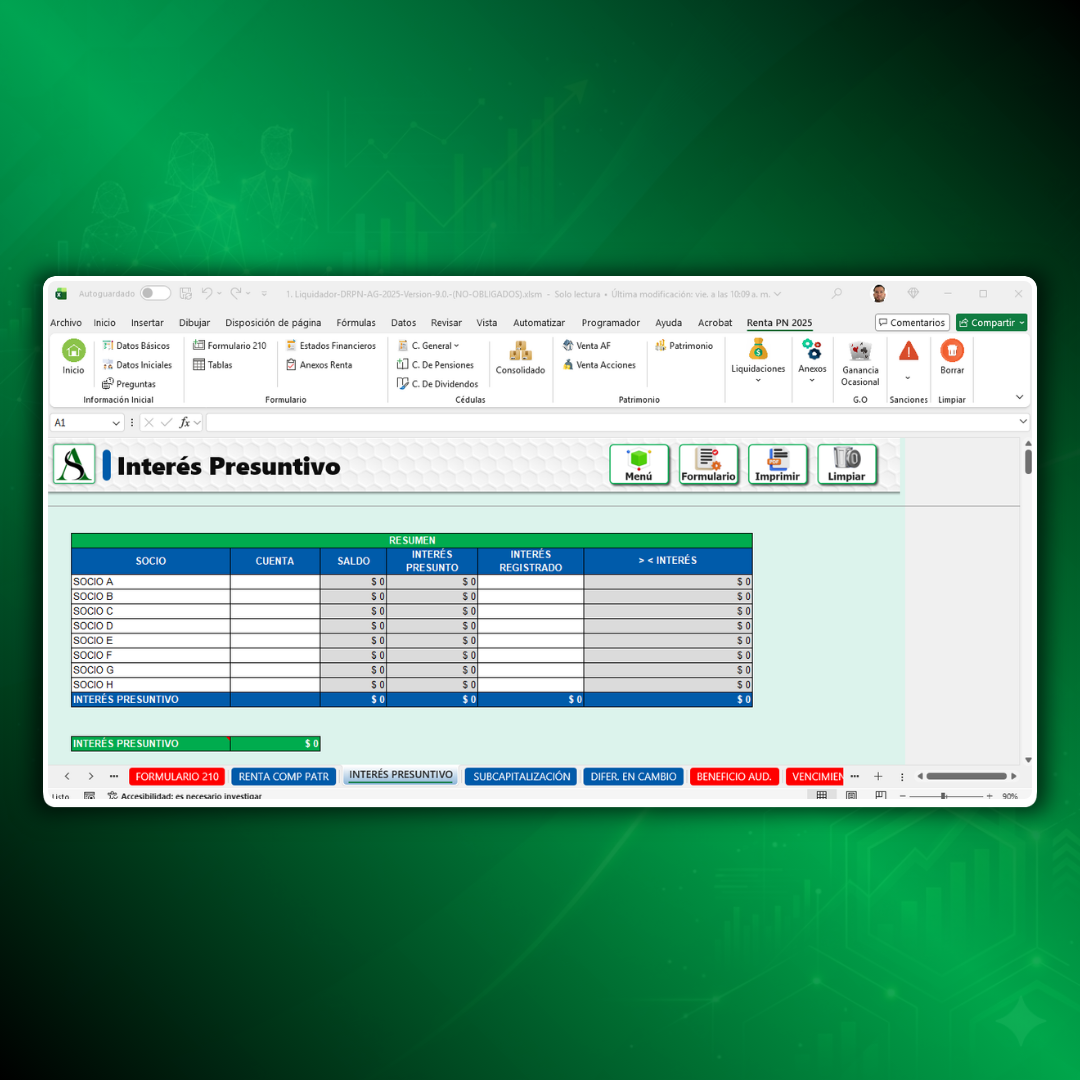Open the Sanciones warning dropdown
The image size is (1080, 1080).
tap(908, 377)
